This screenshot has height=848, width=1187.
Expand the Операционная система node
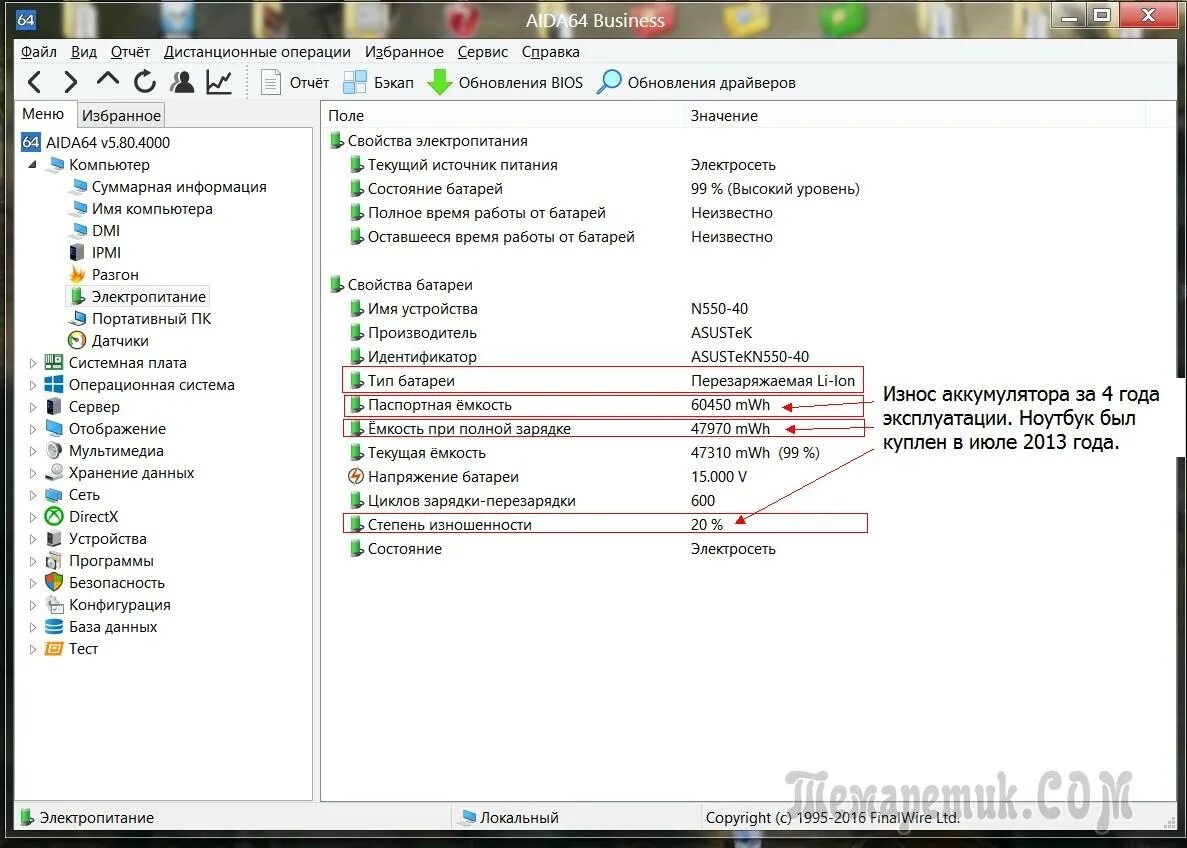(x=33, y=385)
